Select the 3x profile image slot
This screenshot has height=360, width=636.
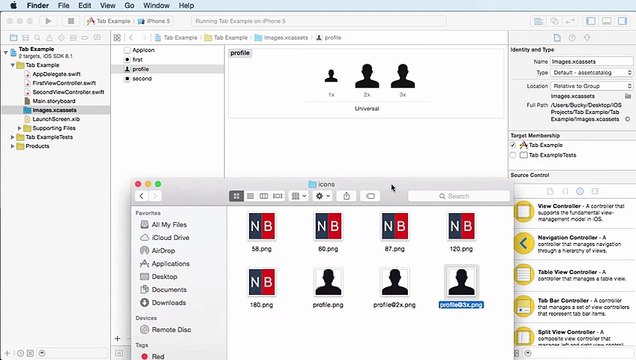tap(403, 76)
